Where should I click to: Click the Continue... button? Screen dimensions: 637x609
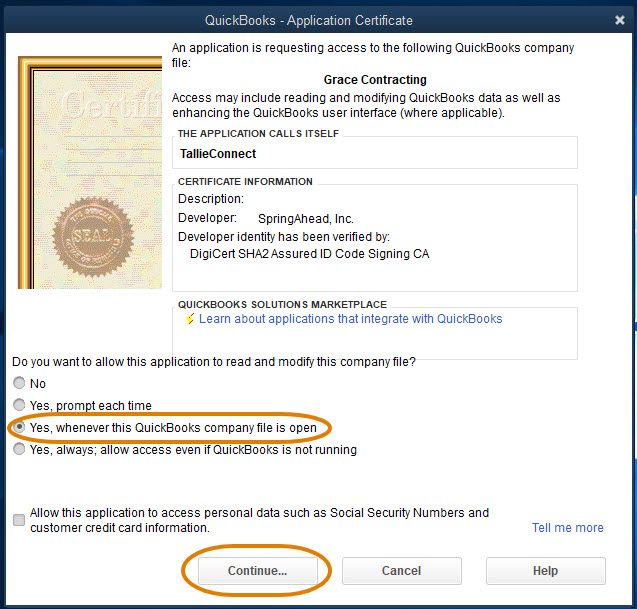pyautogui.click(x=258, y=571)
